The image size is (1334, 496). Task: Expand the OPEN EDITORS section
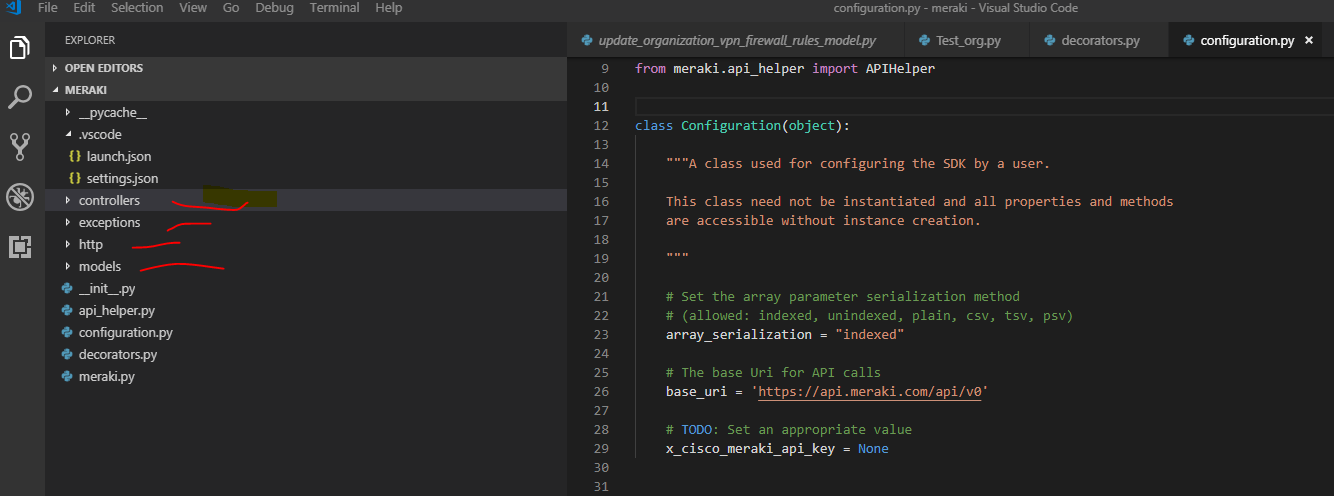[x=103, y=68]
